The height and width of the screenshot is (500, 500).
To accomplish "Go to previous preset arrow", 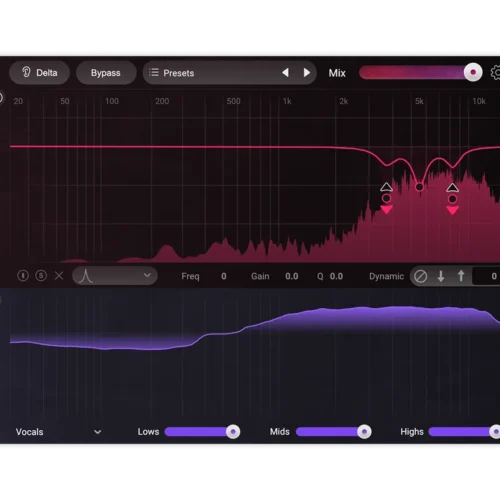I will (x=285, y=73).
